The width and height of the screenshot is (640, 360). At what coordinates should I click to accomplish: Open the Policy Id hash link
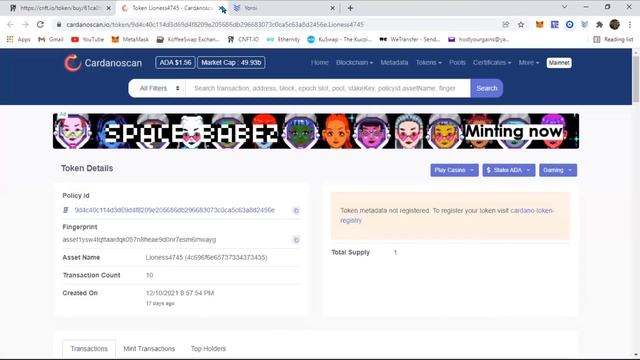174,210
